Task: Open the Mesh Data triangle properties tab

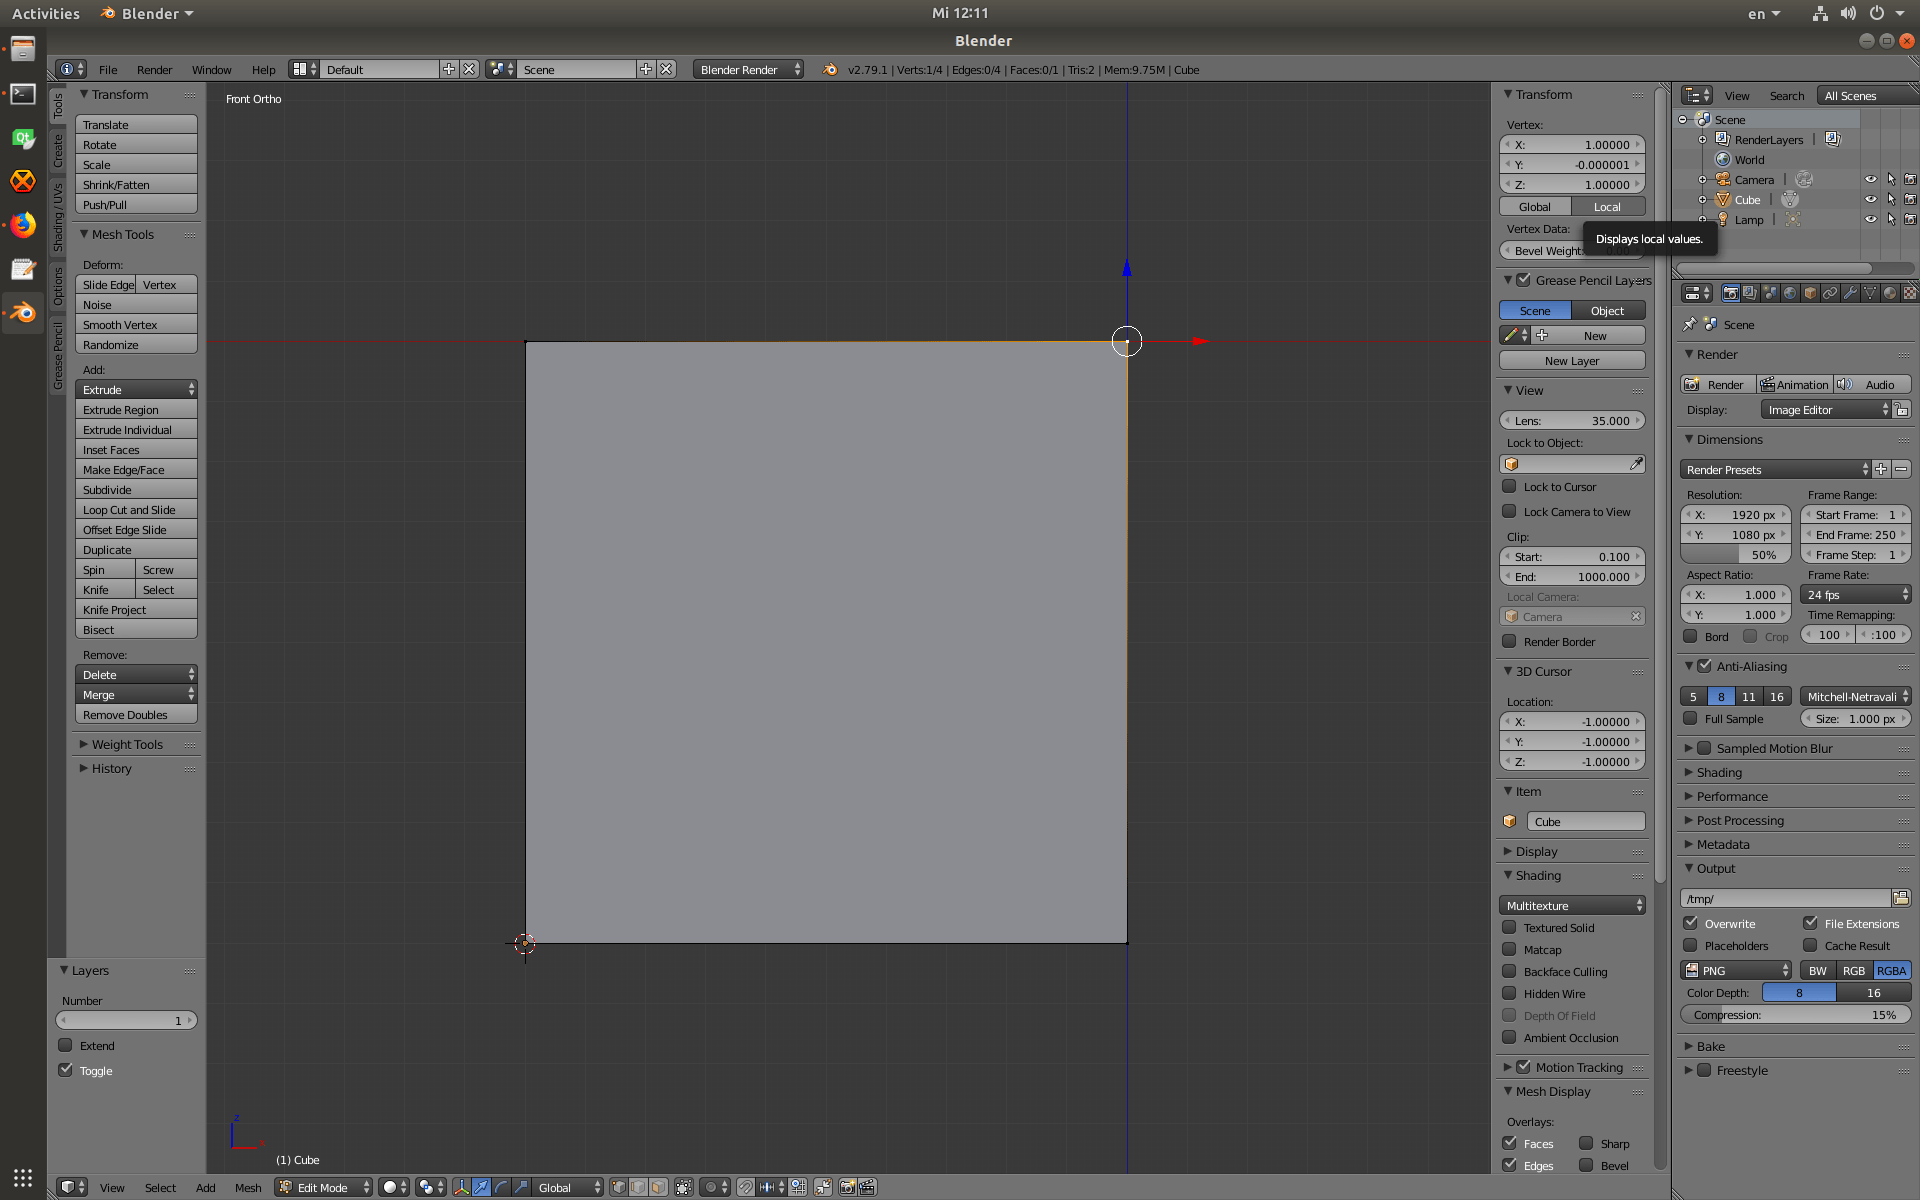Action: (x=1870, y=293)
